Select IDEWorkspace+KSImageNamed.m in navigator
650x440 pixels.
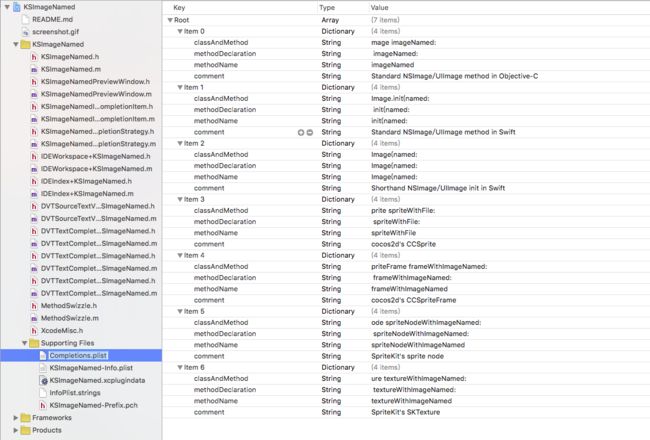coord(97,169)
